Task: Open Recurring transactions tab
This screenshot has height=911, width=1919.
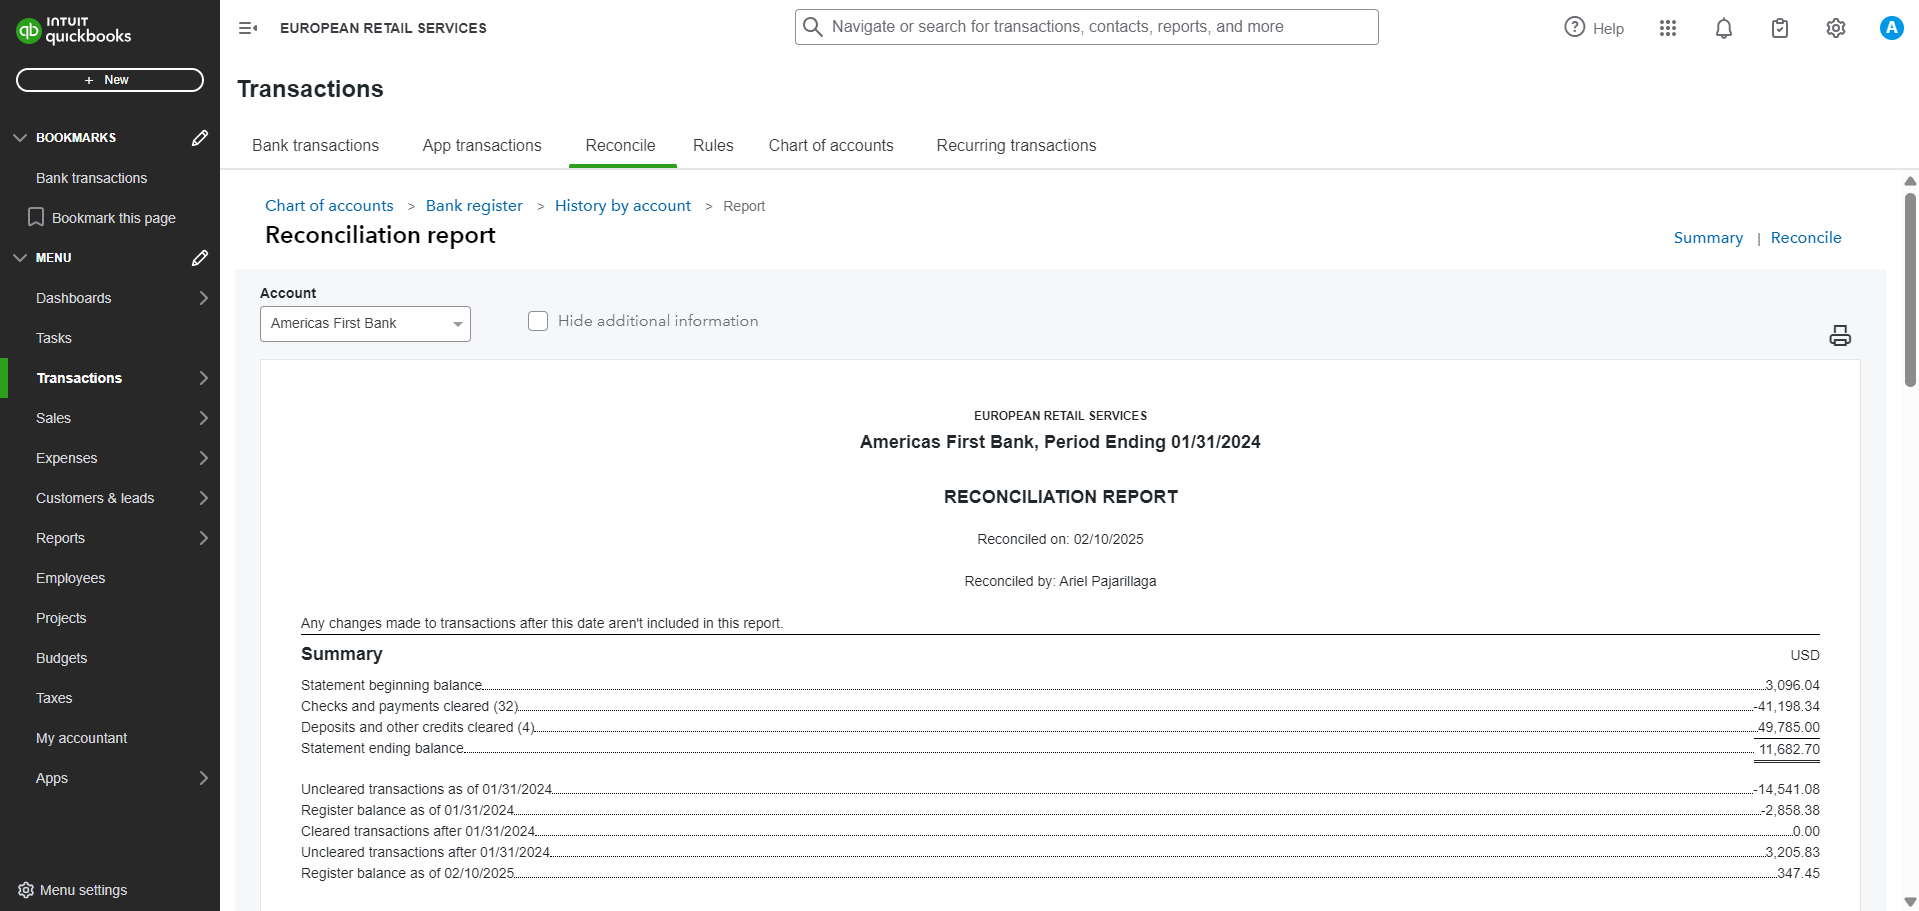Action: (x=1016, y=146)
